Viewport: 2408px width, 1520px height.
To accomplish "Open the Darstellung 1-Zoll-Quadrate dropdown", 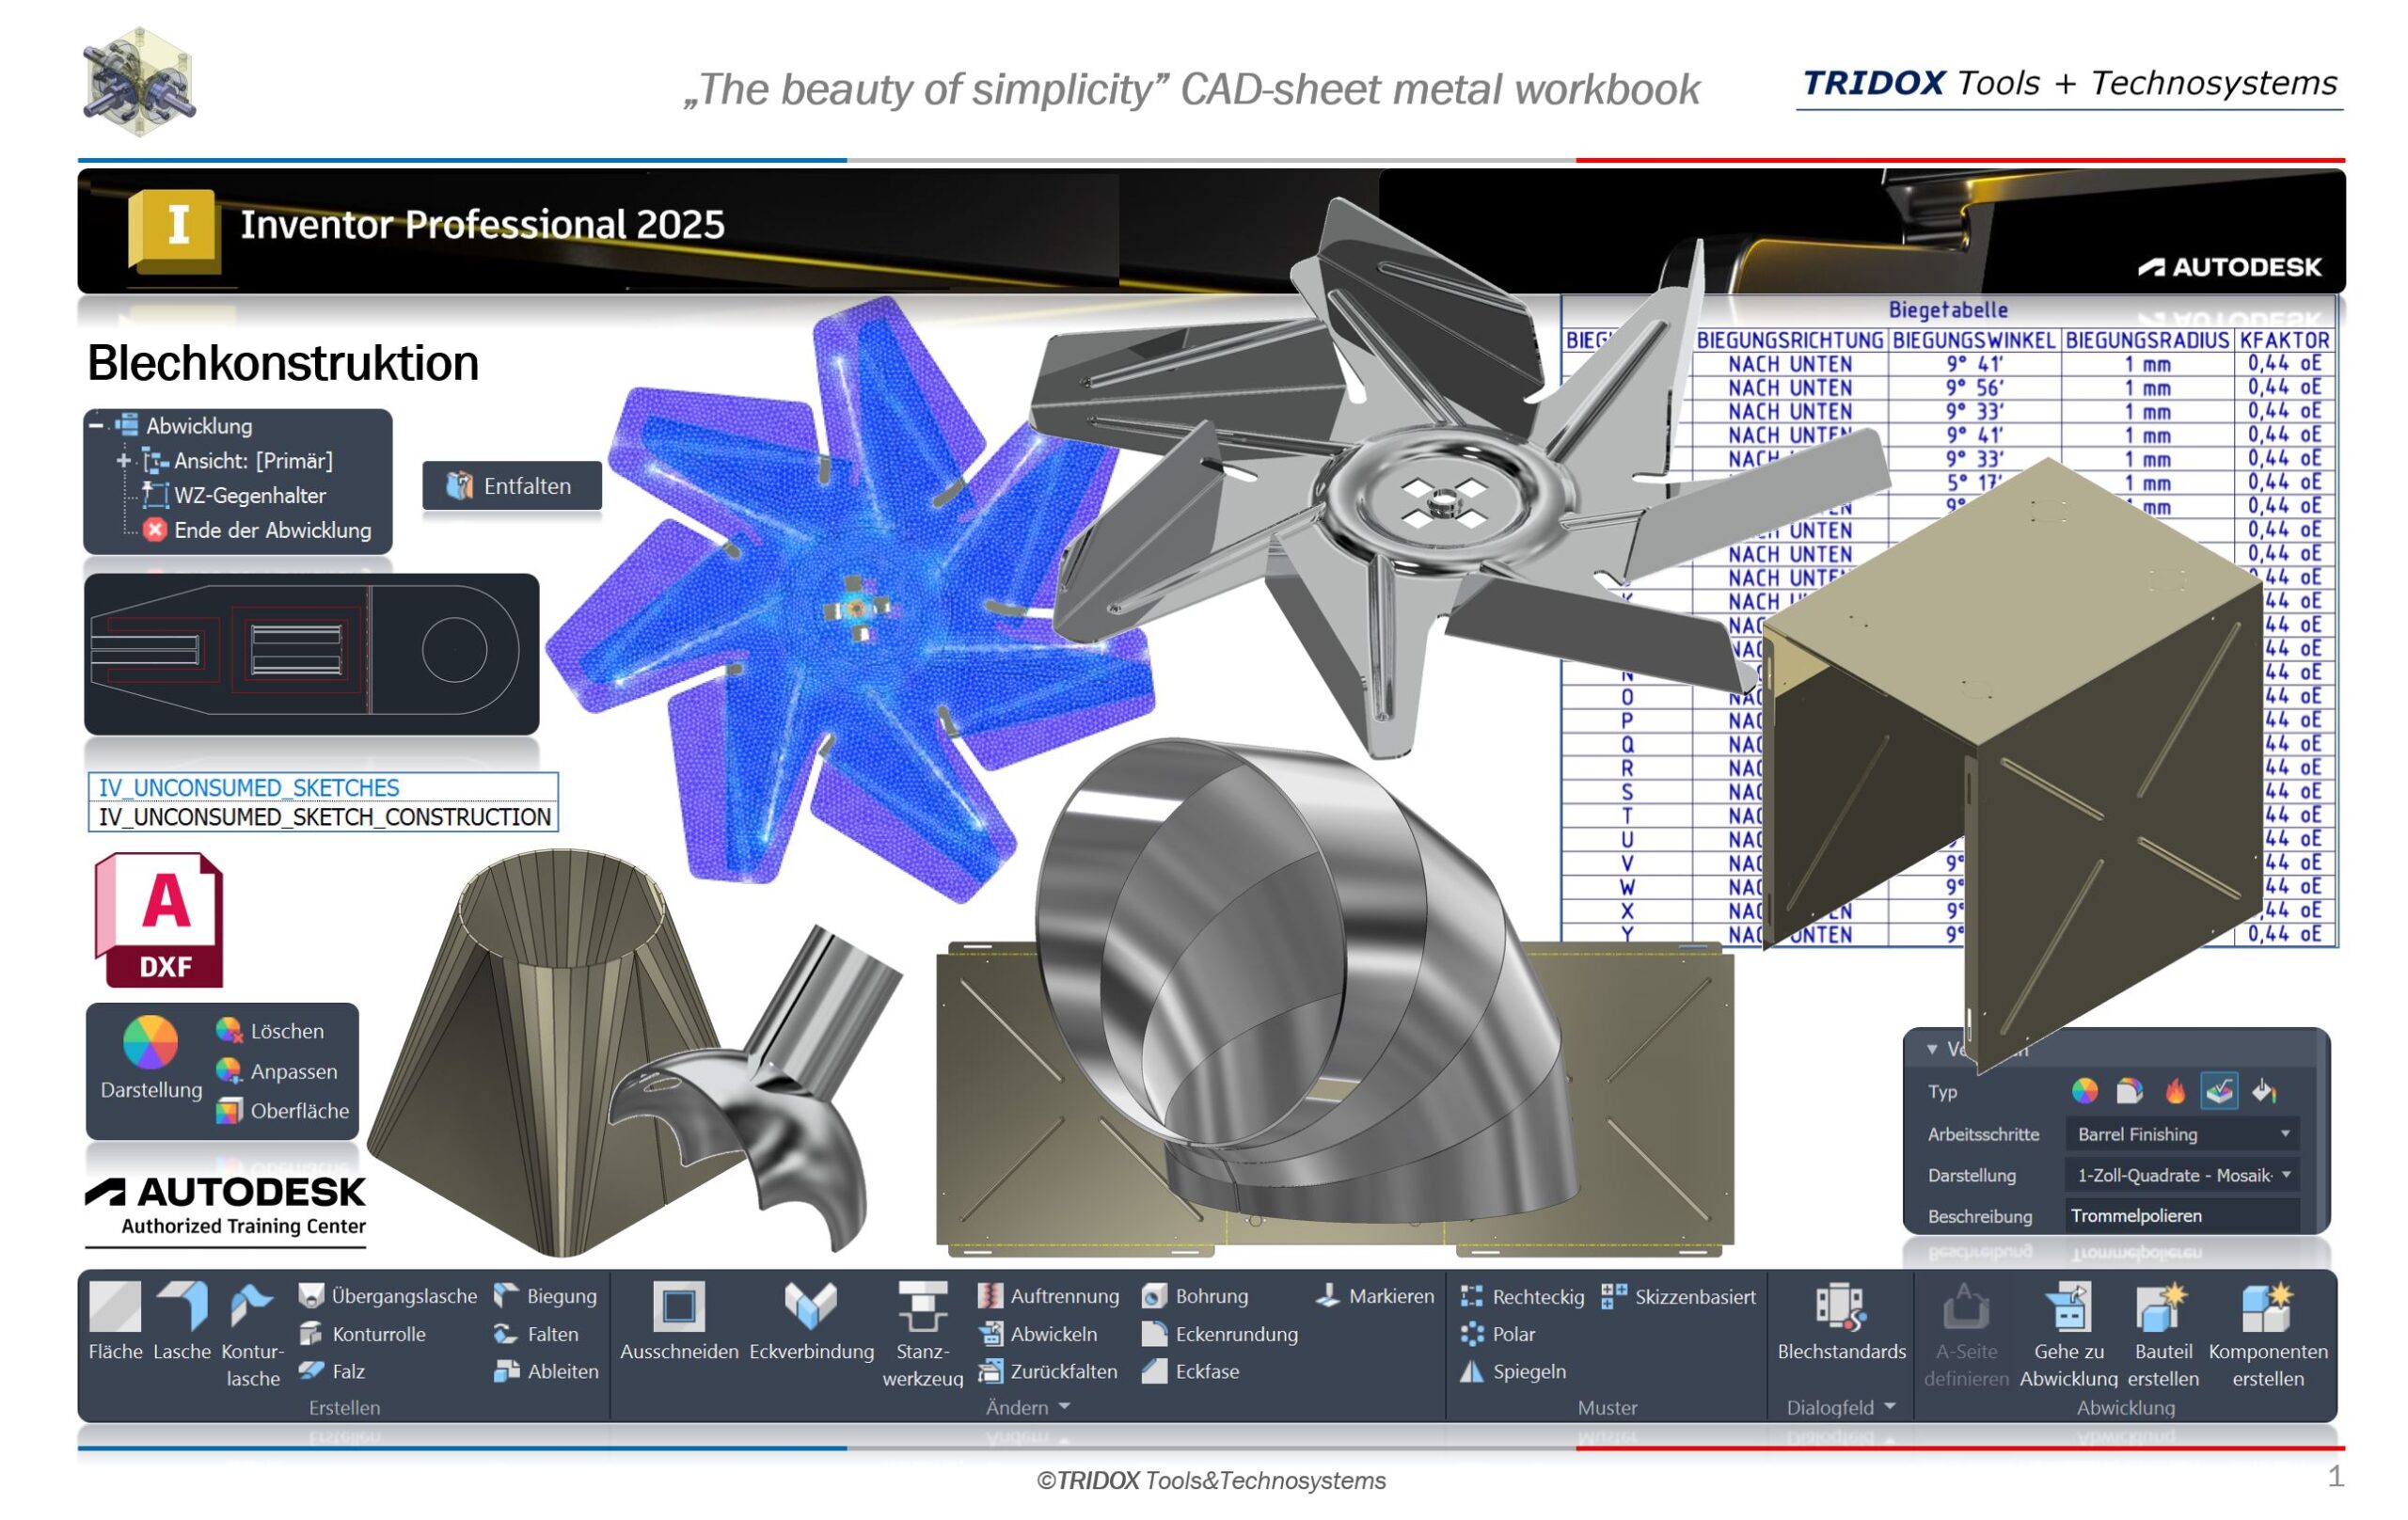I will pos(2182,1175).
